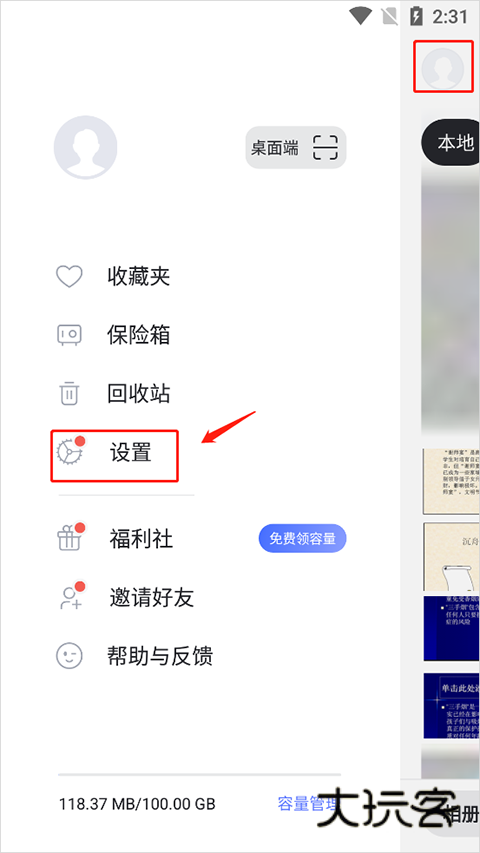480x853 pixels.
Task: Click the 桌面端 button
Action: 296,147
